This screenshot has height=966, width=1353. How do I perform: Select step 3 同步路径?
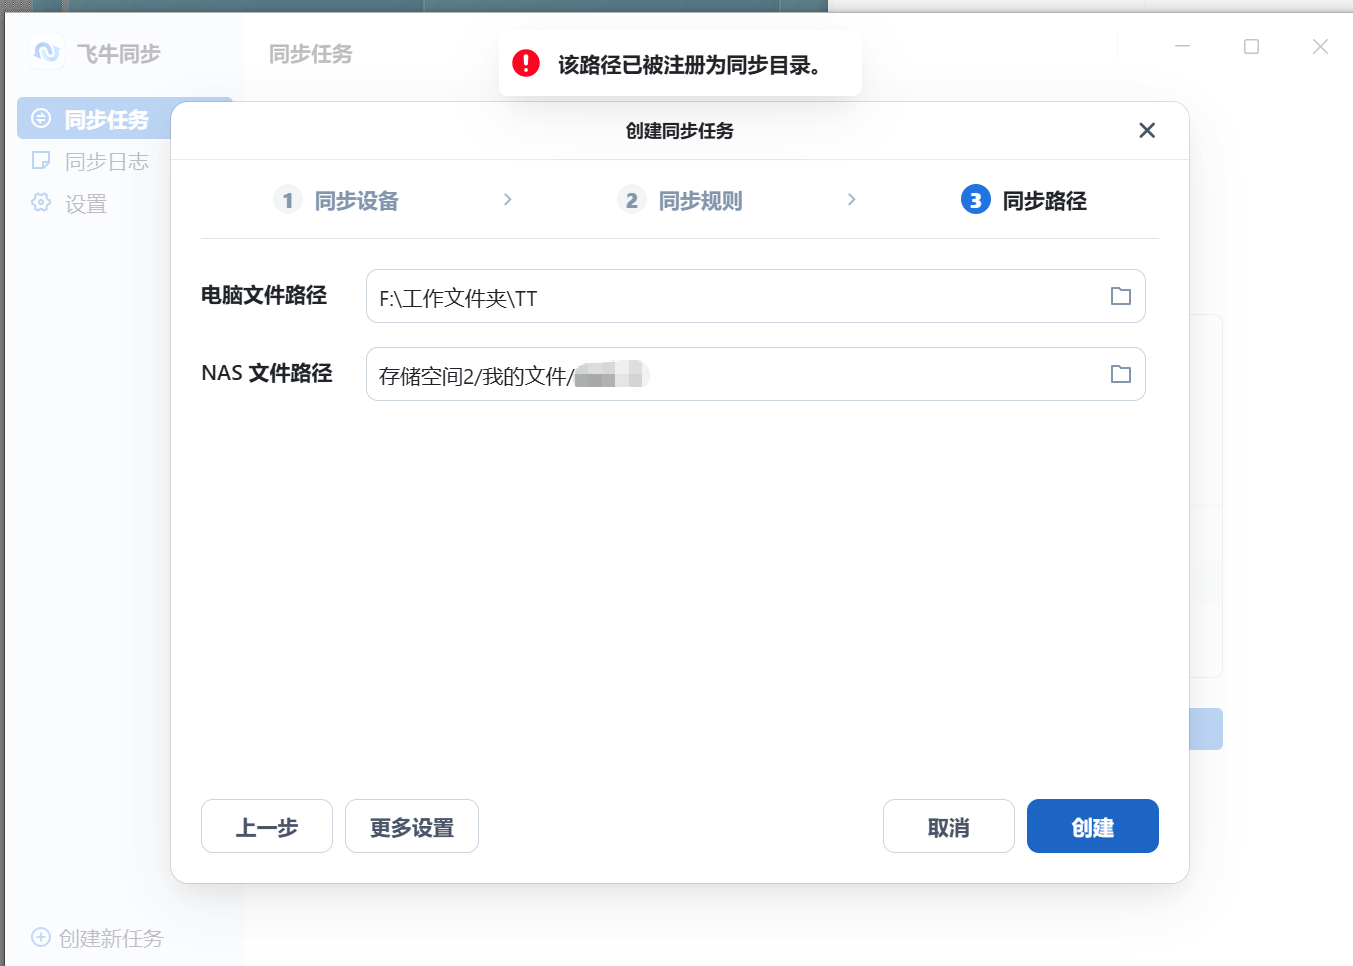[1024, 201]
